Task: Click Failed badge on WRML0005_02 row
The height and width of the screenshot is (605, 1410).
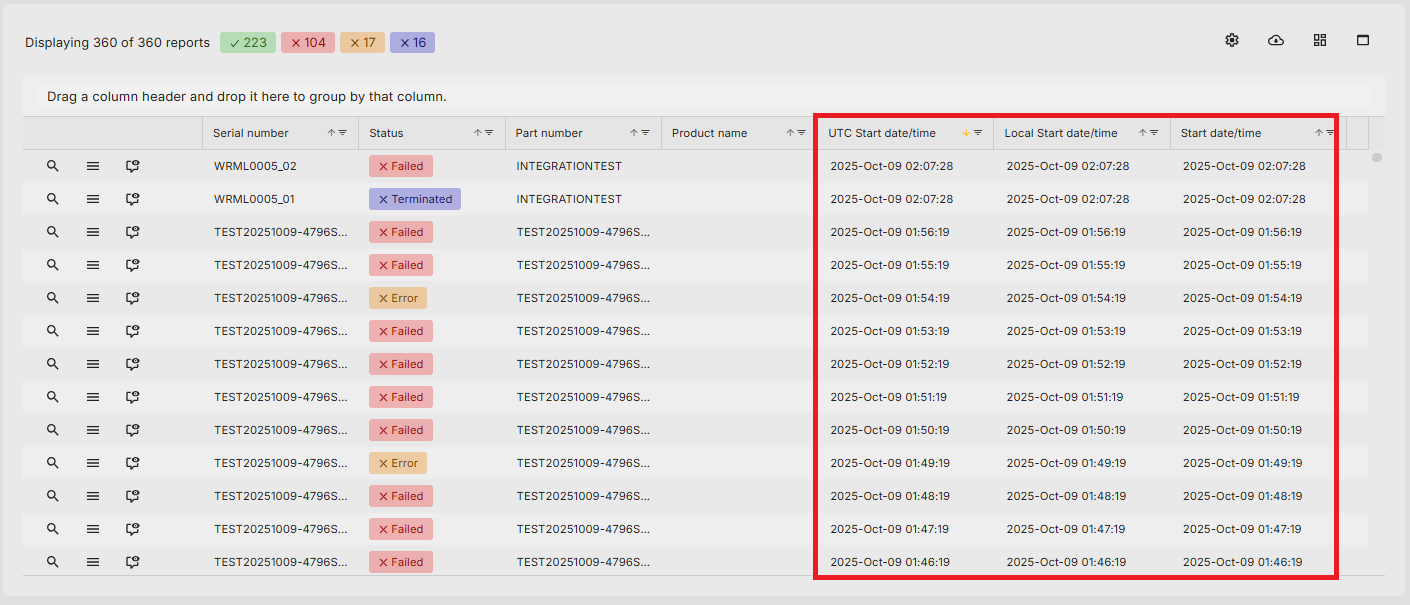Action: 401,166
